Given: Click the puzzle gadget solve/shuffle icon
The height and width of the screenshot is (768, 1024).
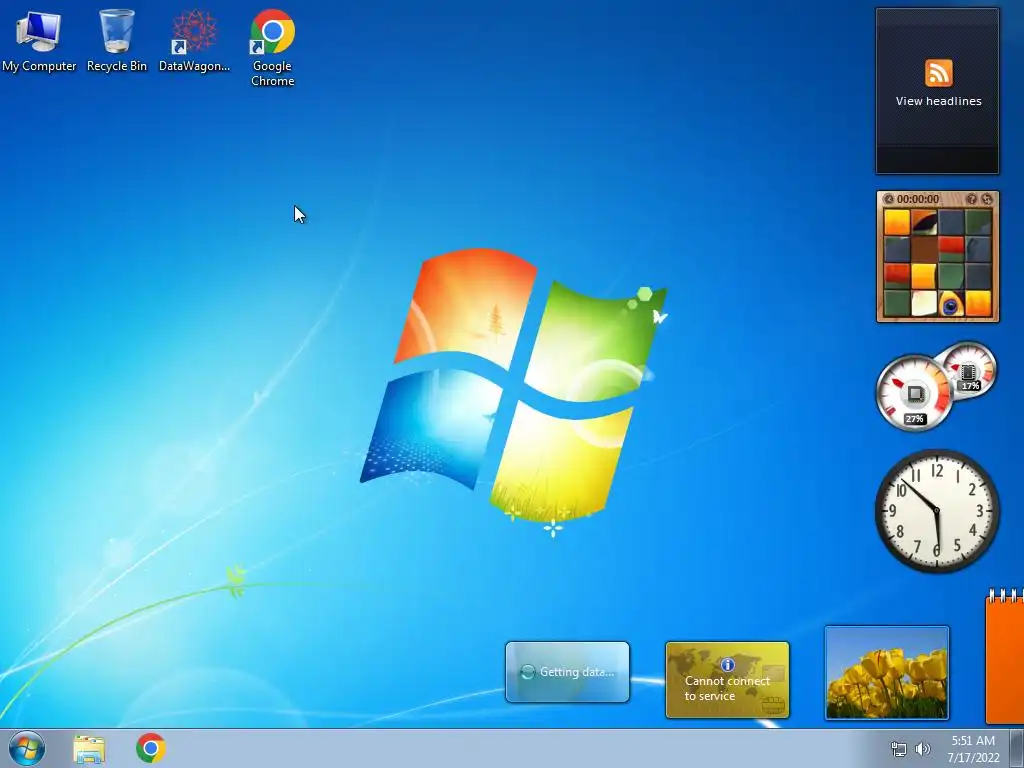Looking at the screenshot, I should point(986,199).
